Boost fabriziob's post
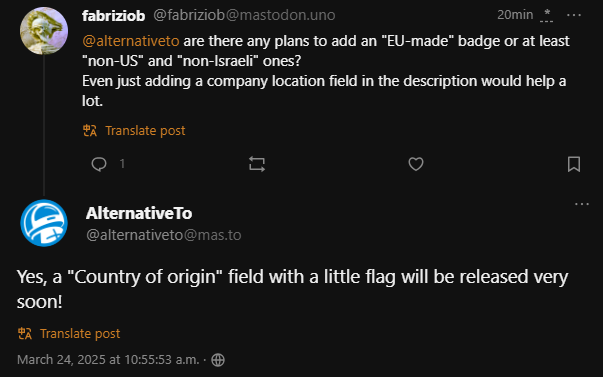603x377 pixels. tap(257, 164)
